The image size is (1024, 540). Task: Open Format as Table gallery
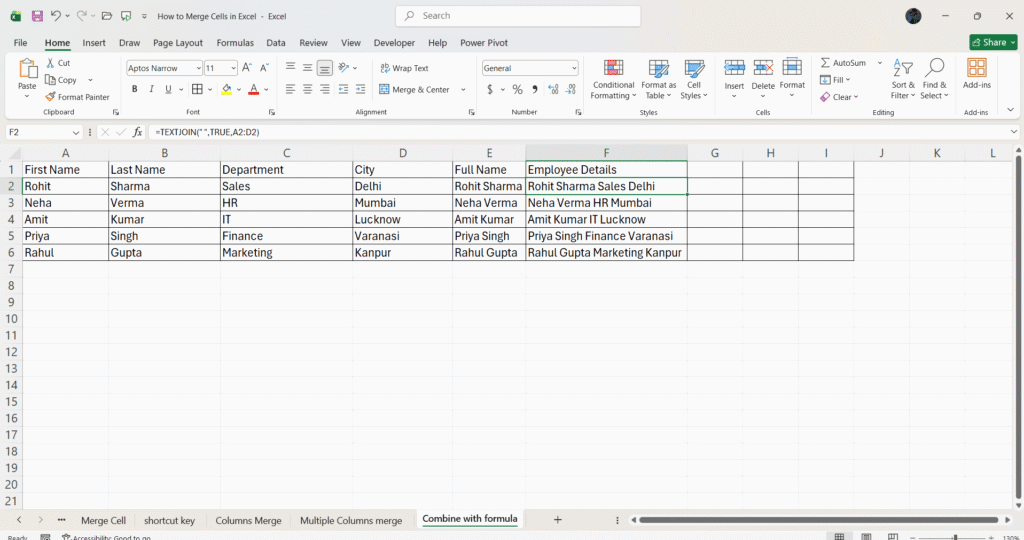[659, 80]
